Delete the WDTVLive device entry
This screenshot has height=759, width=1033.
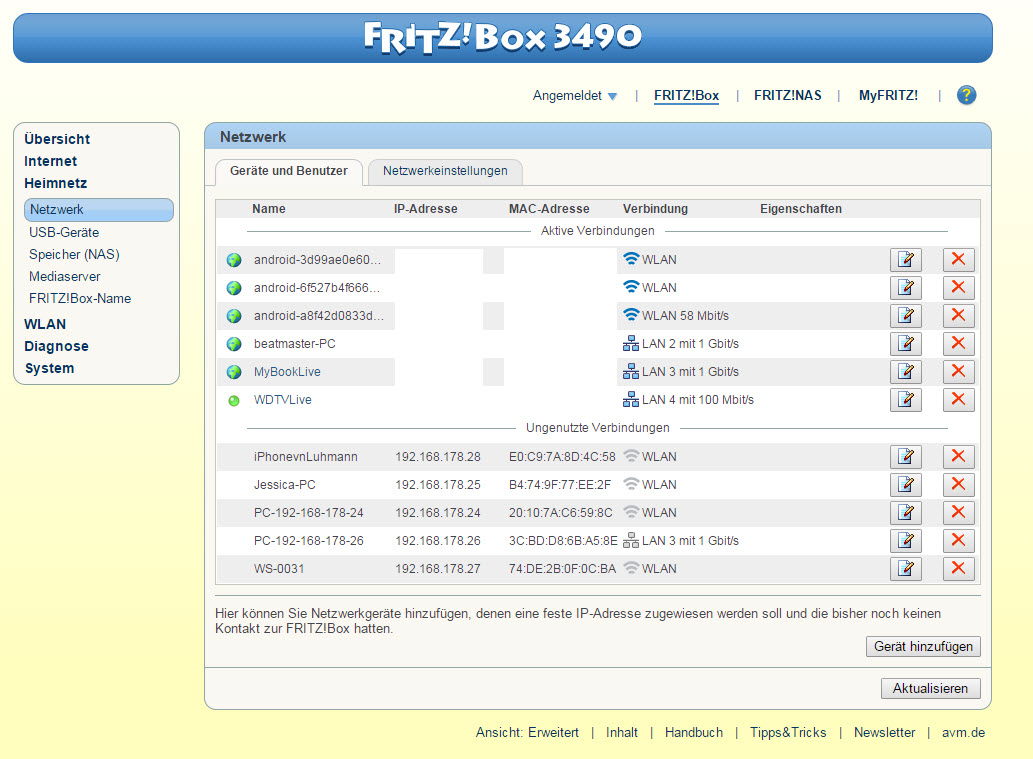959,399
